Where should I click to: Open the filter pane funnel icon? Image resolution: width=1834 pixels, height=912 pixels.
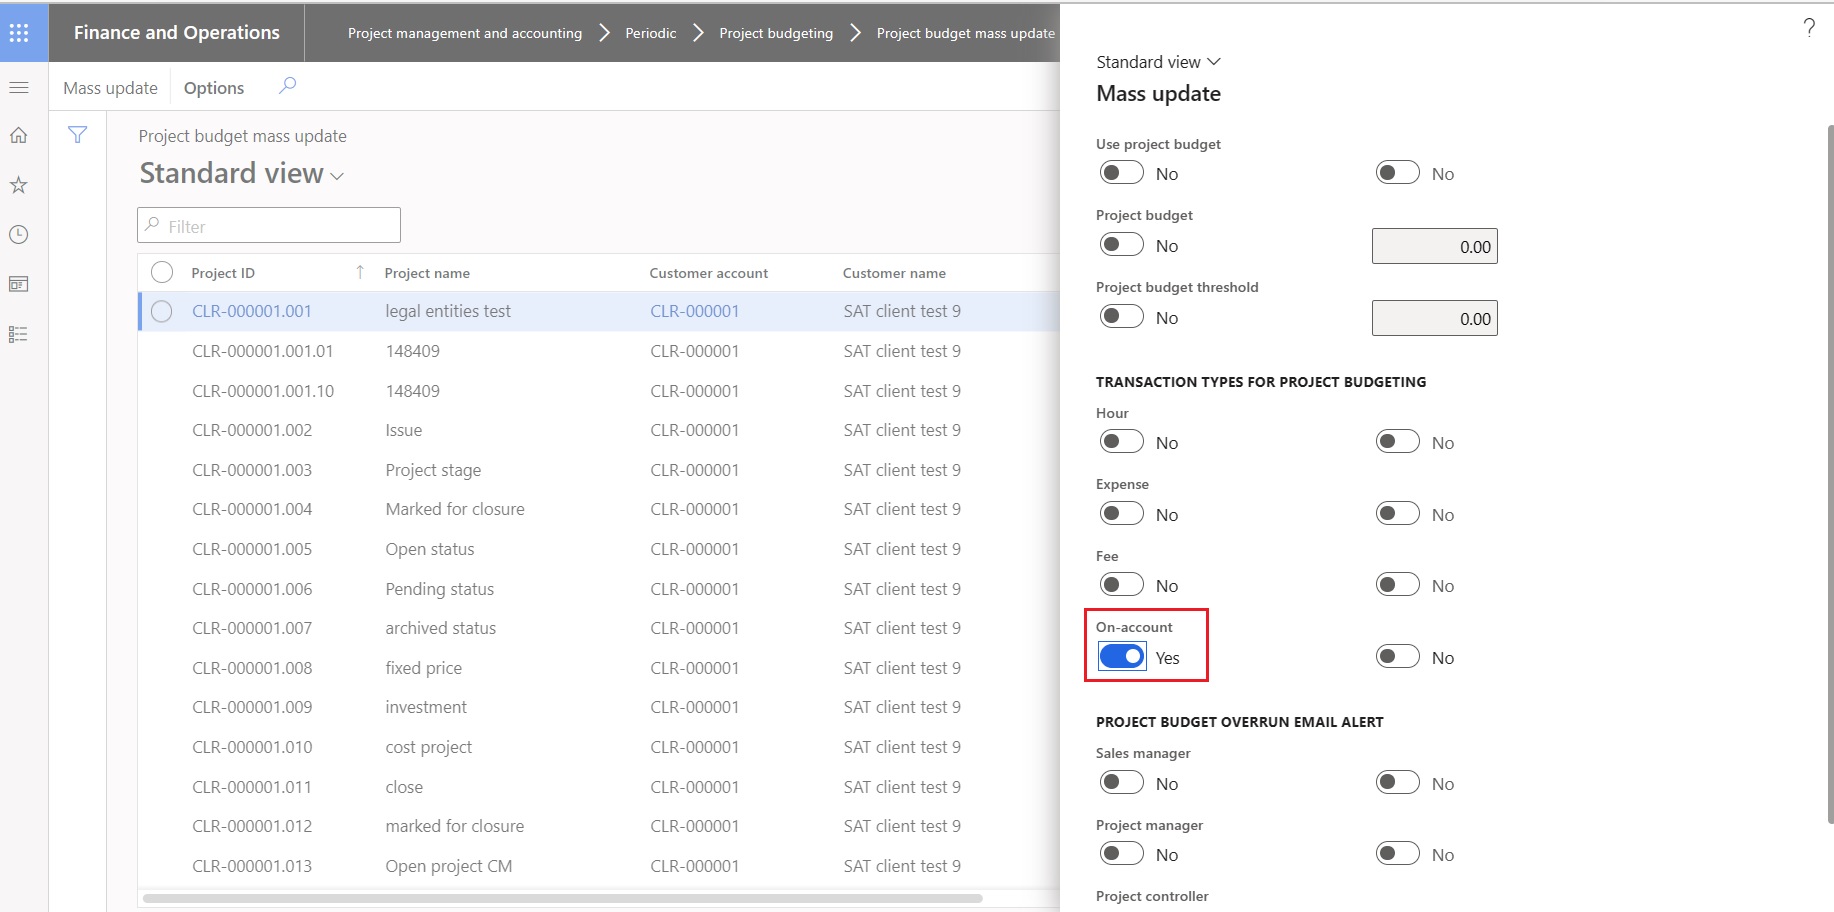78,135
